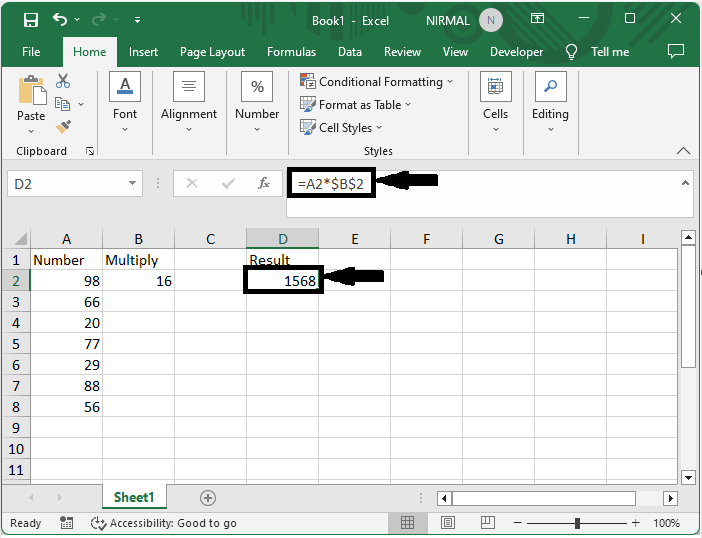
Task: Add a new sheet with plus button
Action: coord(208,498)
